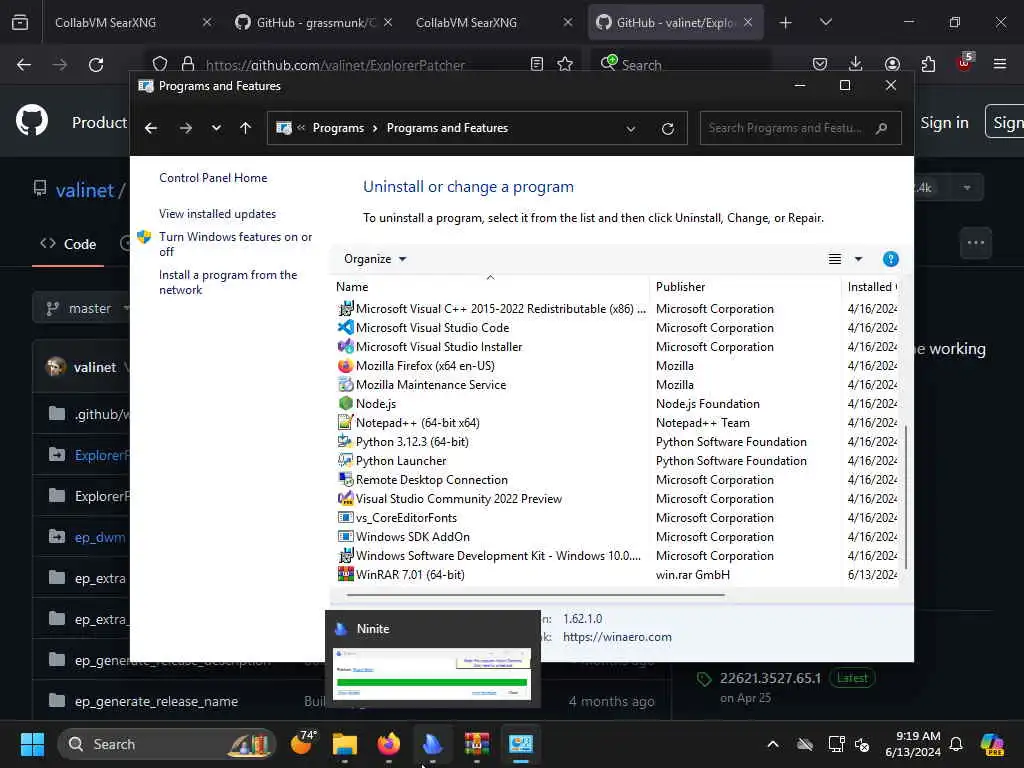Click GitHub Sign in link
Viewport: 1024px width, 768px height.
[x=944, y=122]
